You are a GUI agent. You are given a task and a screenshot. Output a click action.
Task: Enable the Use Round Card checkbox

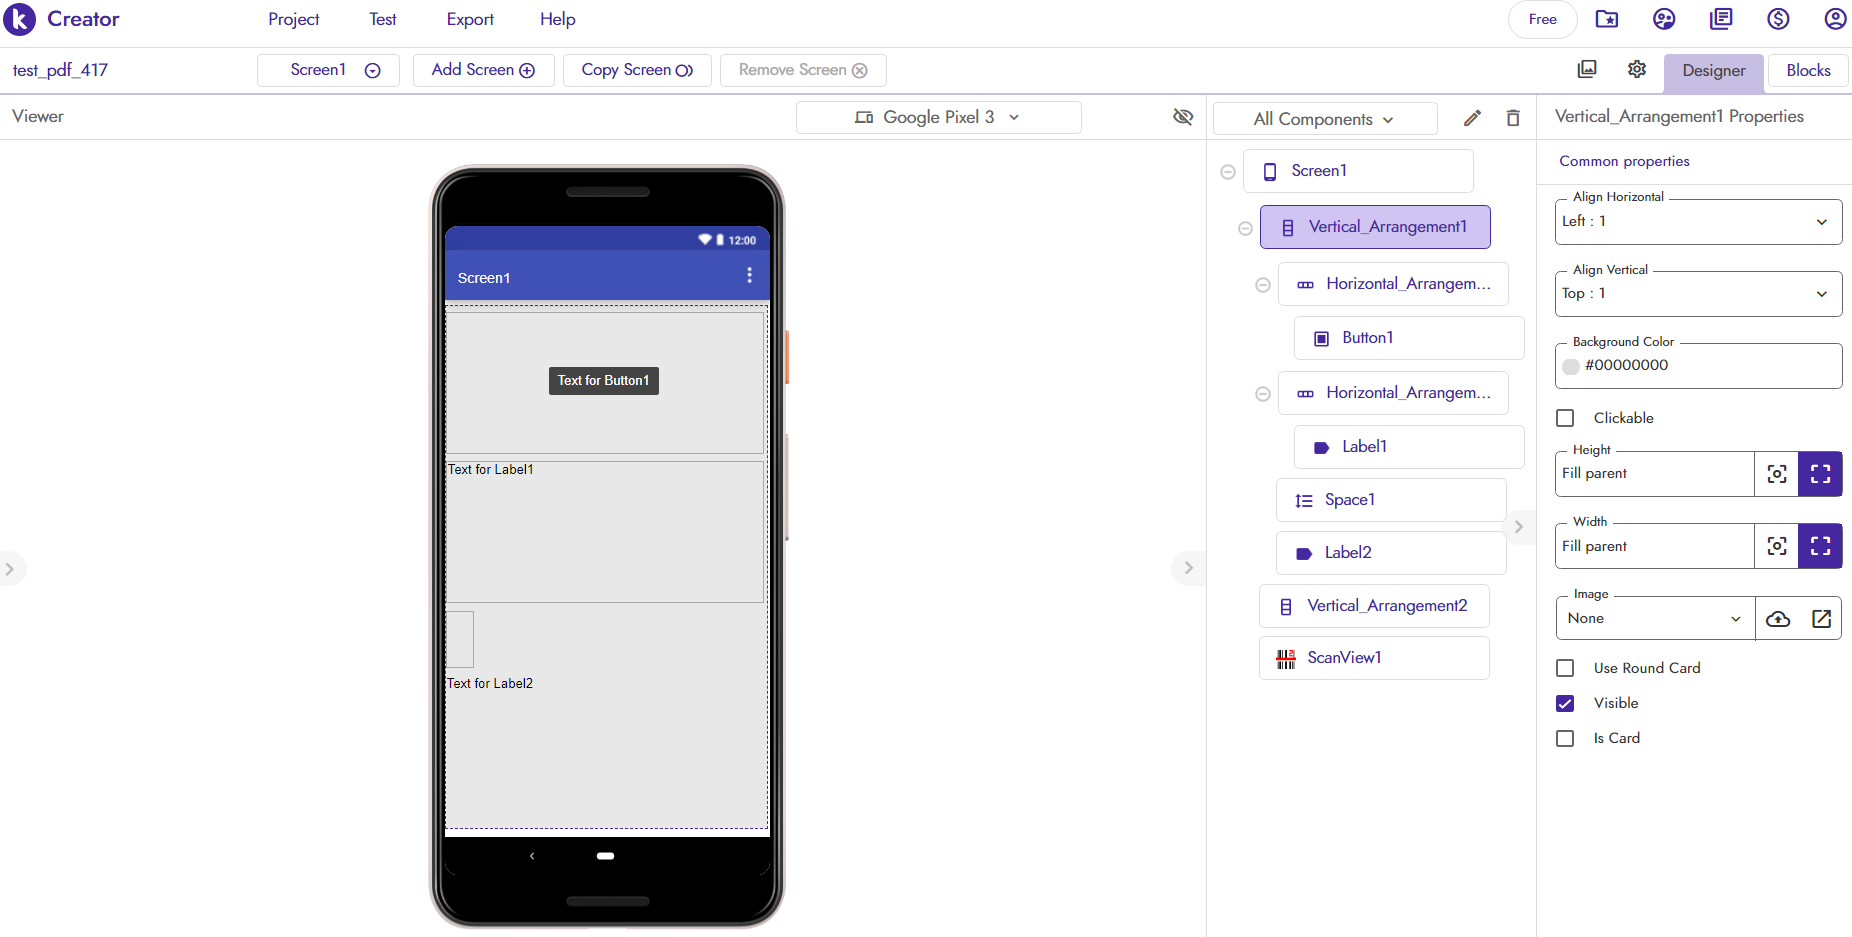(x=1566, y=668)
